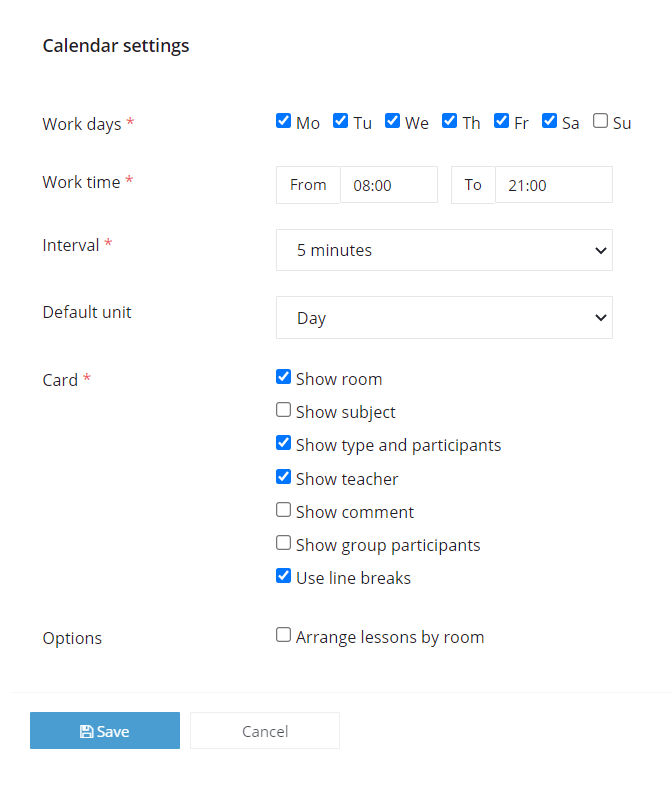The height and width of the screenshot is (798, 672).
Task: Uncheck the Fr work day checkbox
Action: click(501, 121)
